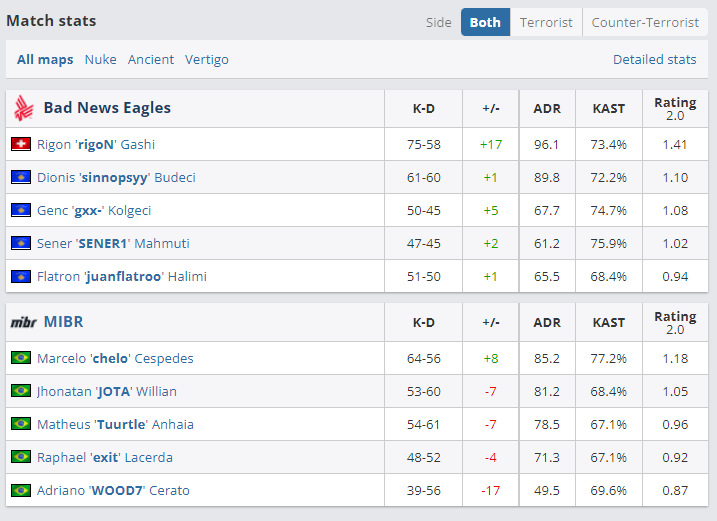Click the ADR header in Bad News Eagles table
Screen dimensions: 717x521
[547, 108]
